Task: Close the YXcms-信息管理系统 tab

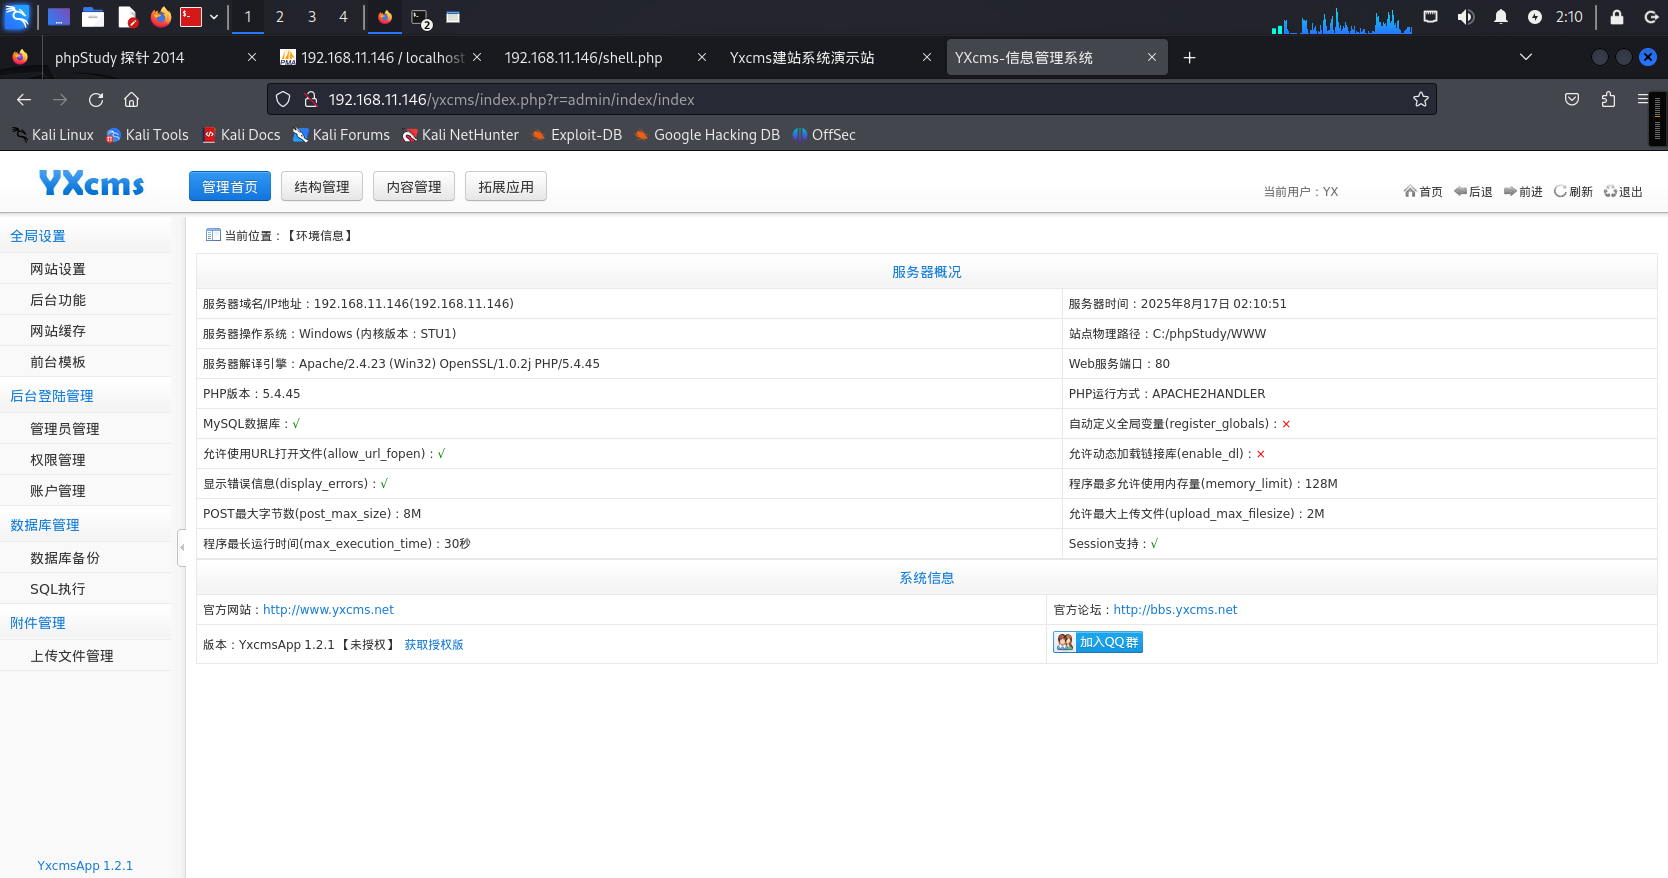Action: pyautogui.click(x=1152, y=58)
